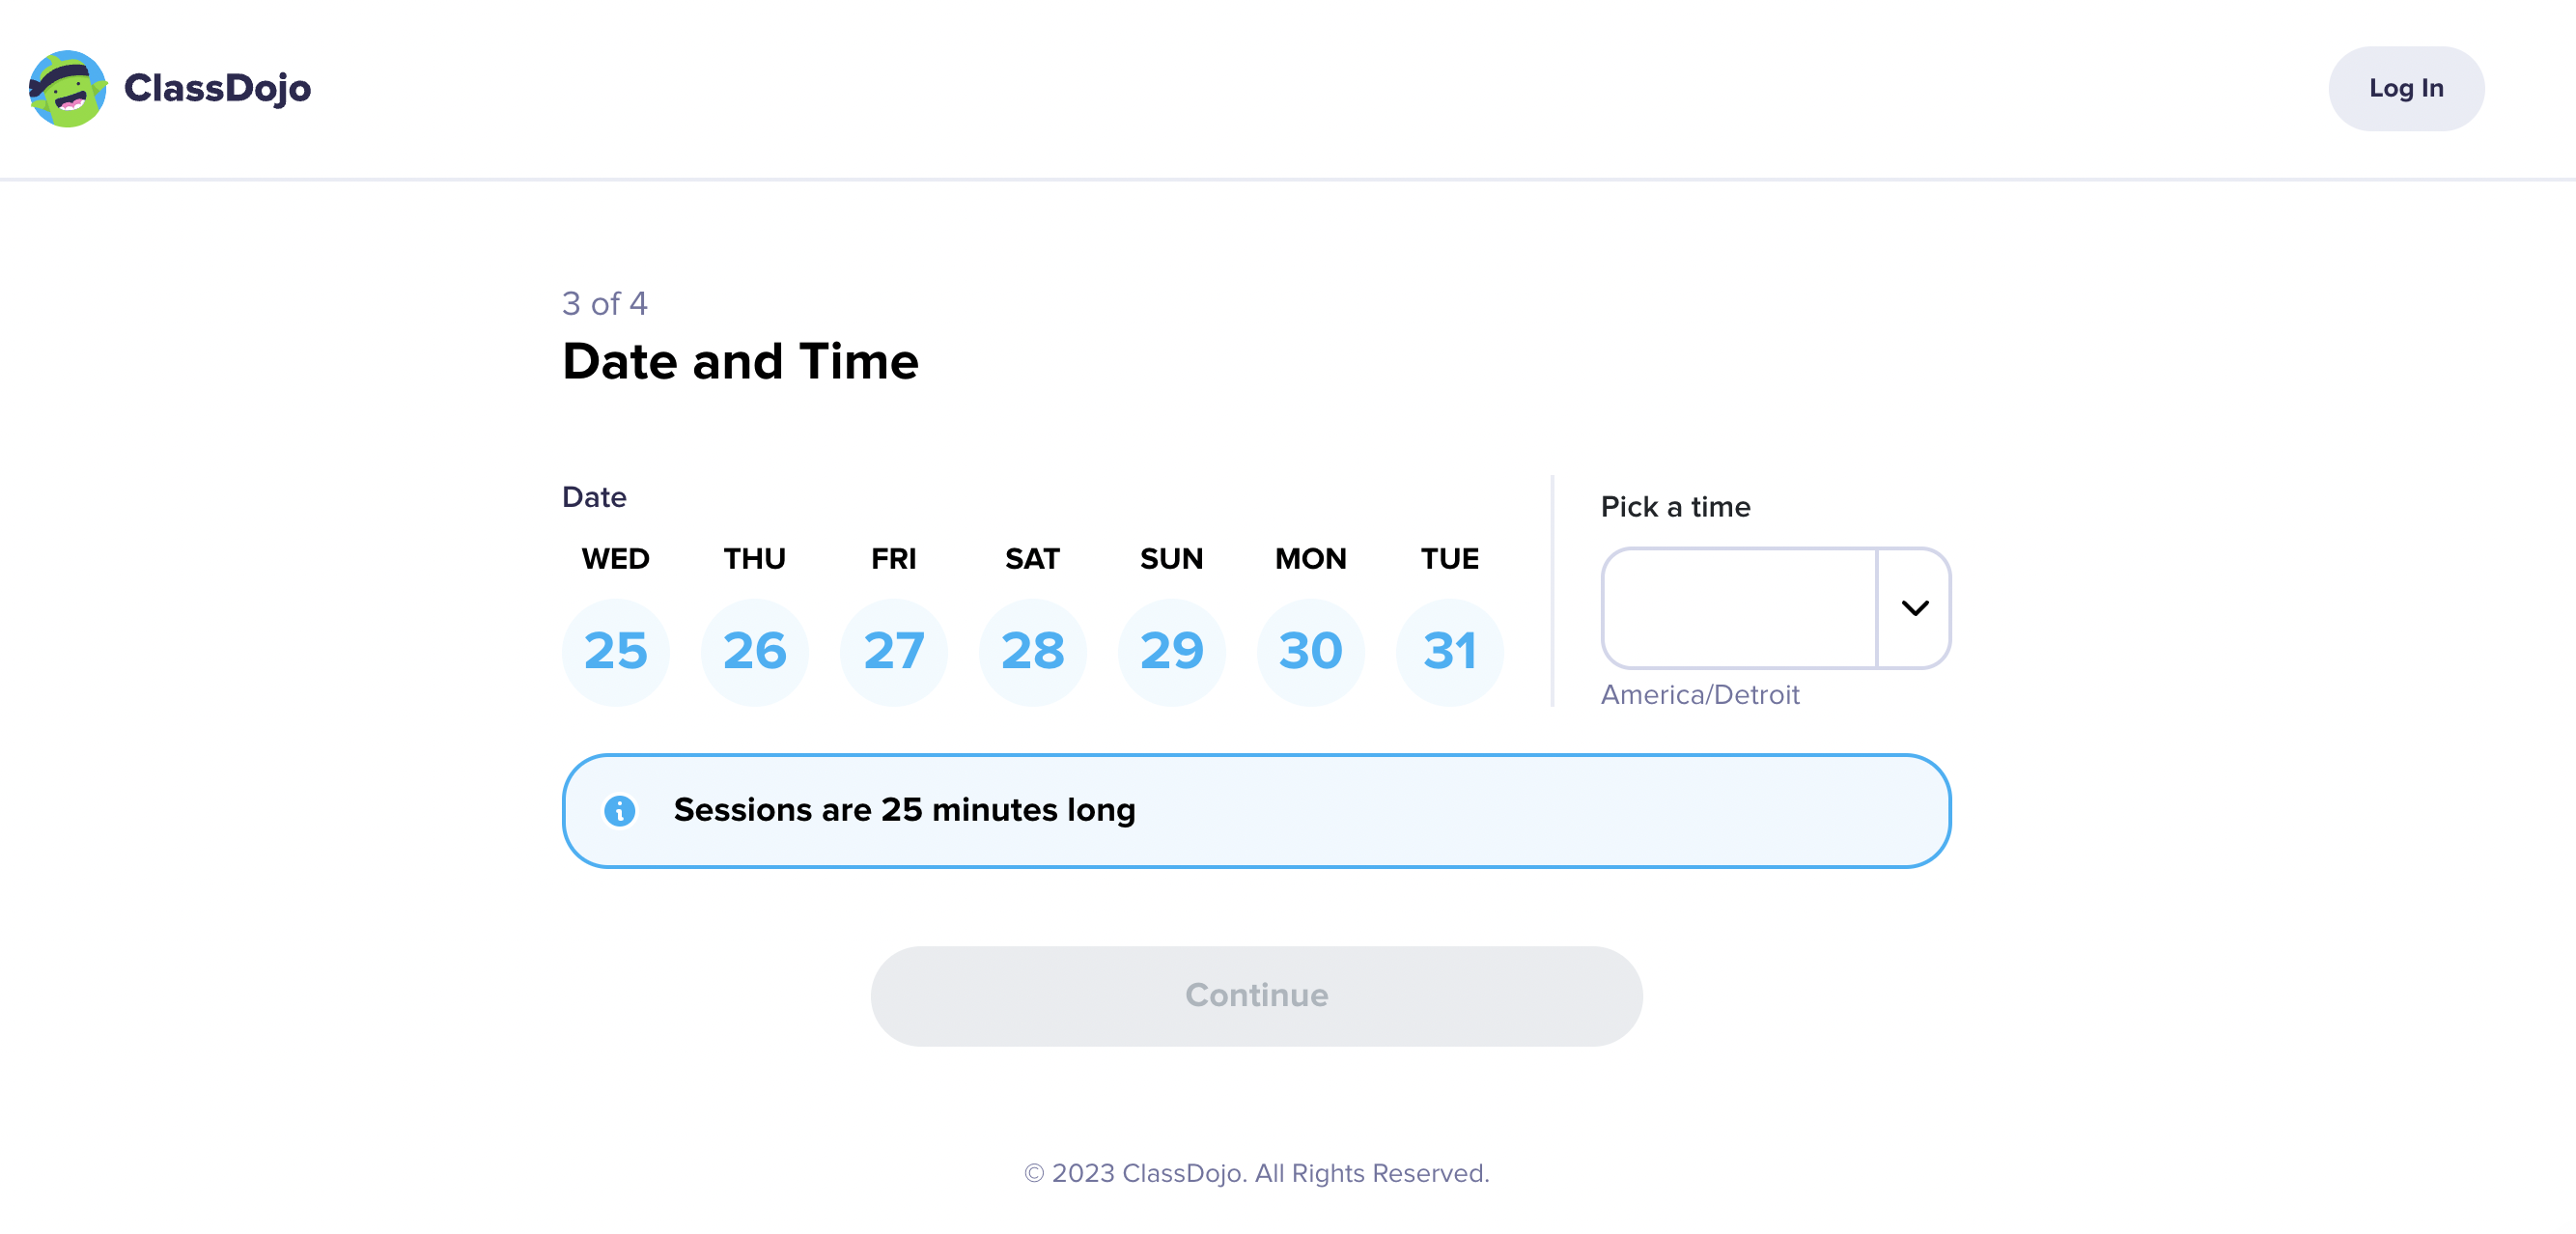Select Saturday the 28th
2576x1234 pixels.
pyautogui.click(x=1033, y=651)
